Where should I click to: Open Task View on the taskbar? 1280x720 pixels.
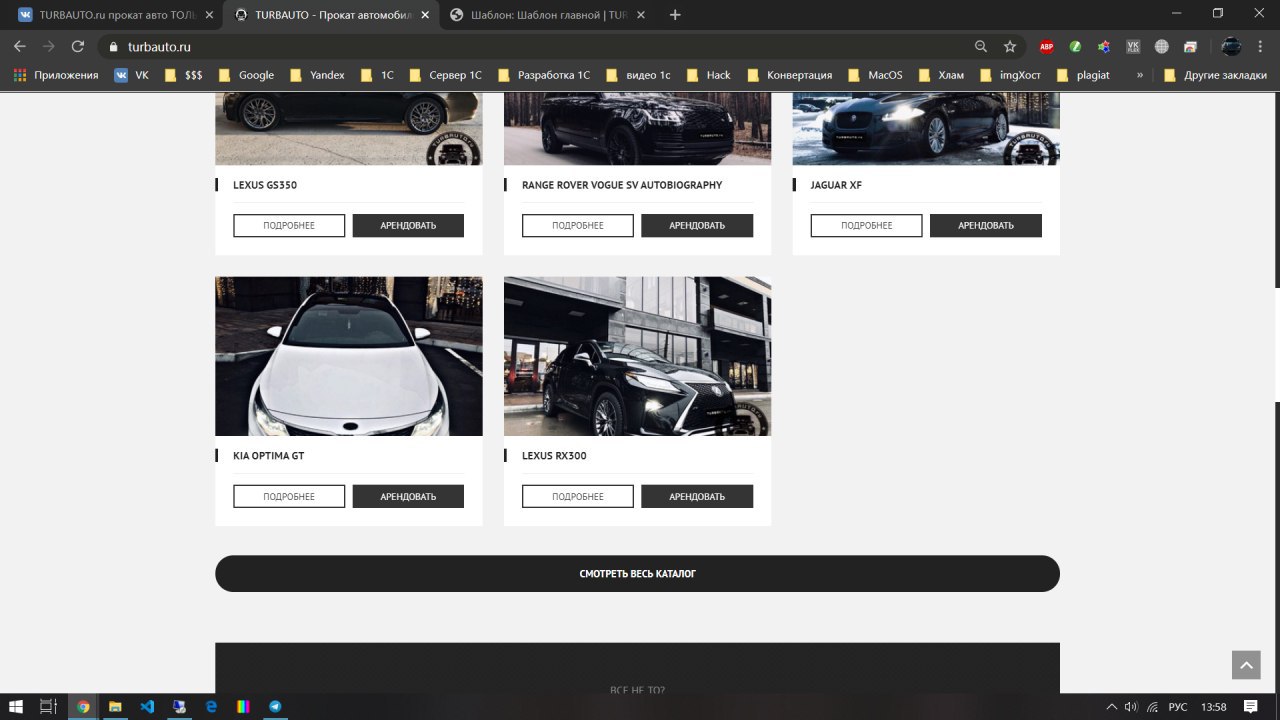click(48, 706)
